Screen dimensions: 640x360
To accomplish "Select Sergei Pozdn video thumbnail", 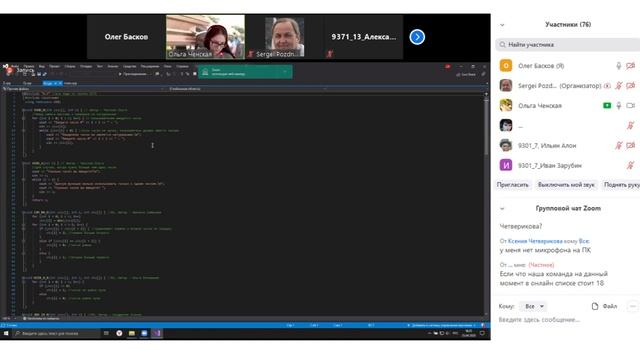I will tap(284, 37).
